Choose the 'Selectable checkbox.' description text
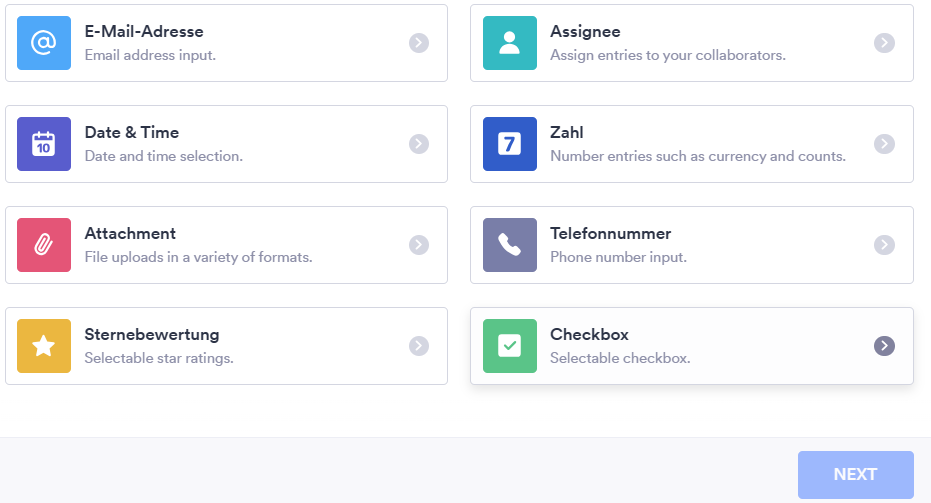 coord(620,358)
